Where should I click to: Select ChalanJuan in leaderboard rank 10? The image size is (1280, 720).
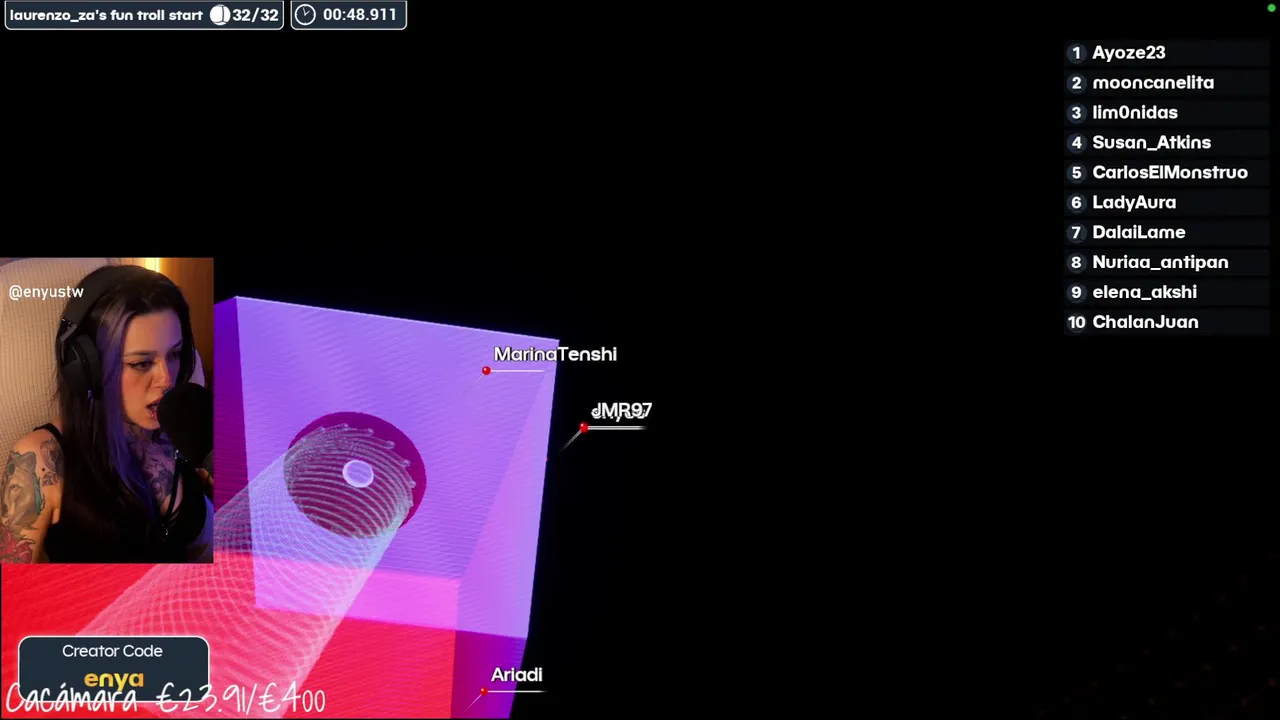tap(1167, 323)
